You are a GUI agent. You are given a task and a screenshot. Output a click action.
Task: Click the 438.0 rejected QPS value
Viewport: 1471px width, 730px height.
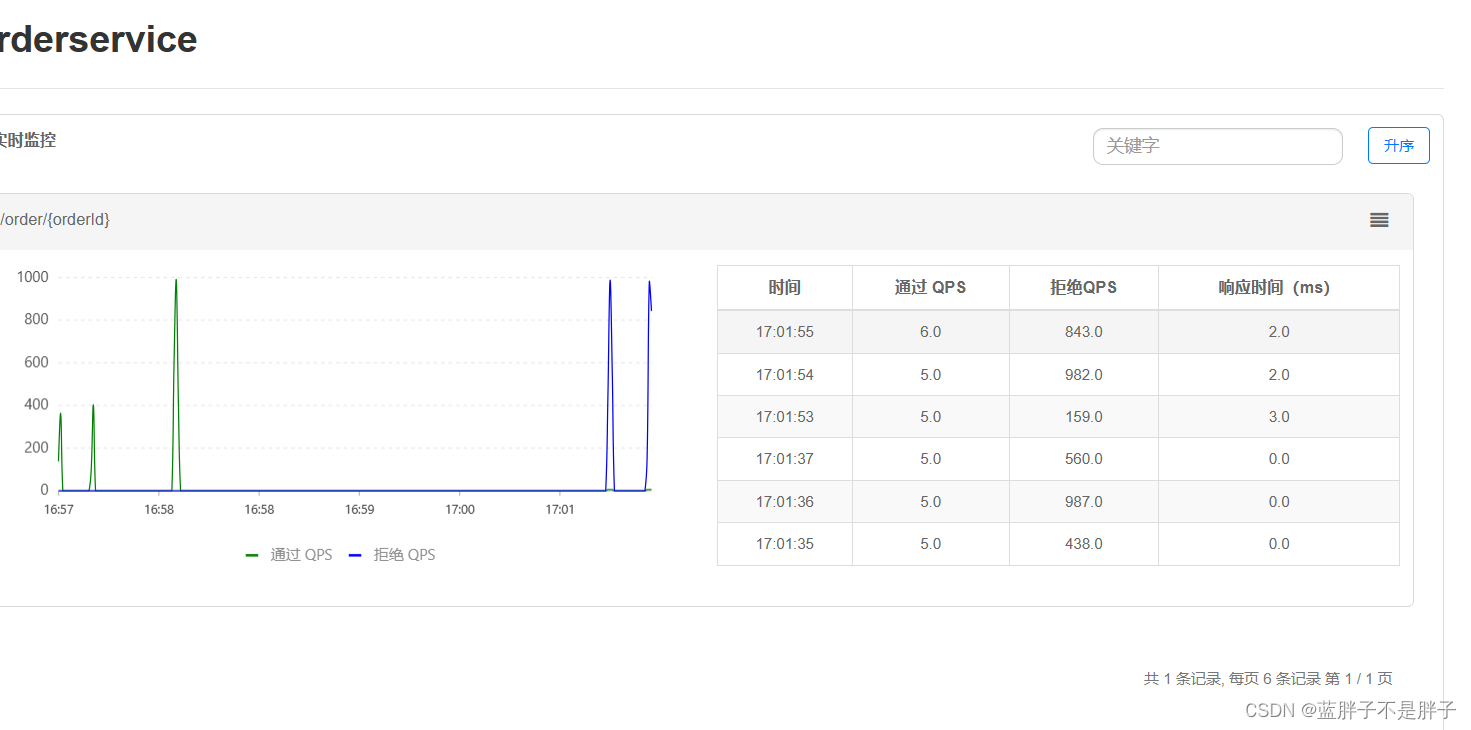[x=1083, y=544]
